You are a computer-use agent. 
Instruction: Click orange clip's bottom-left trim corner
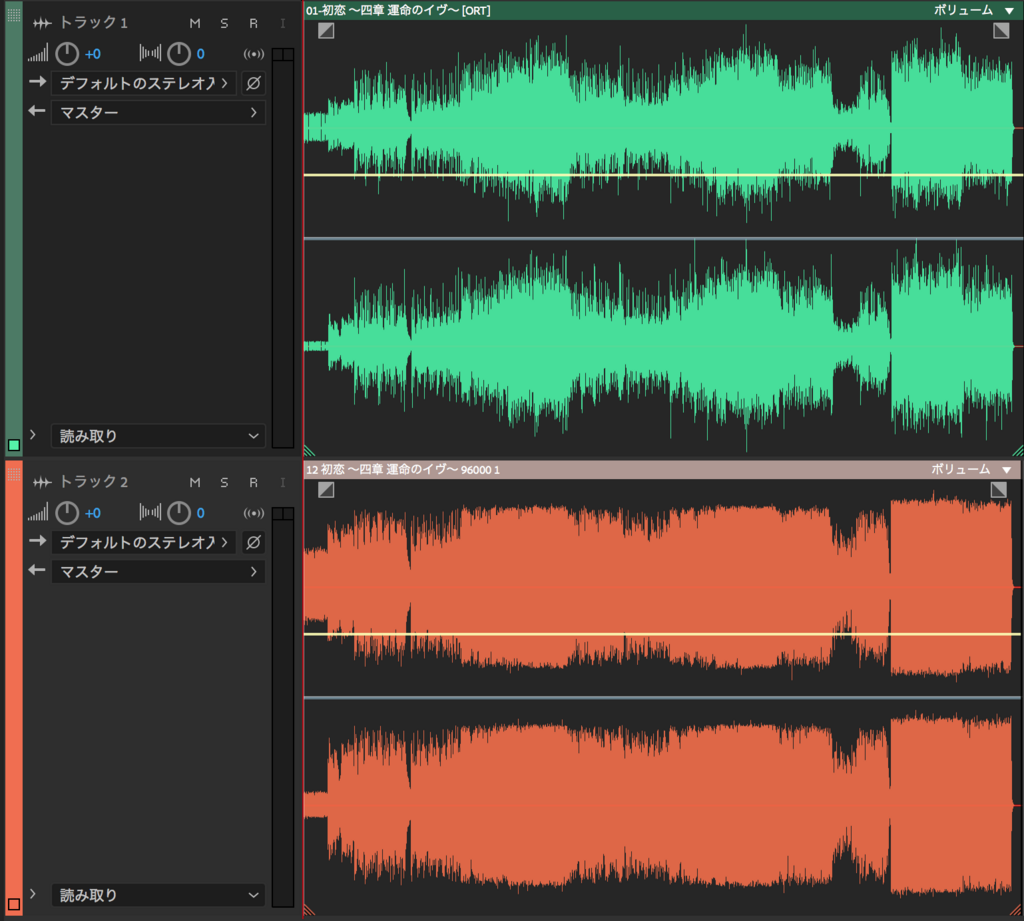pyautogui.click(x=310, y=909)
